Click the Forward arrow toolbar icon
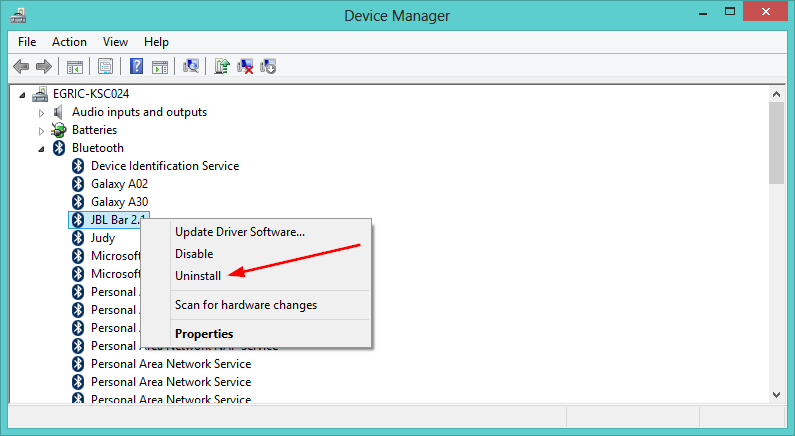795x436 pixels. point(43,66)
